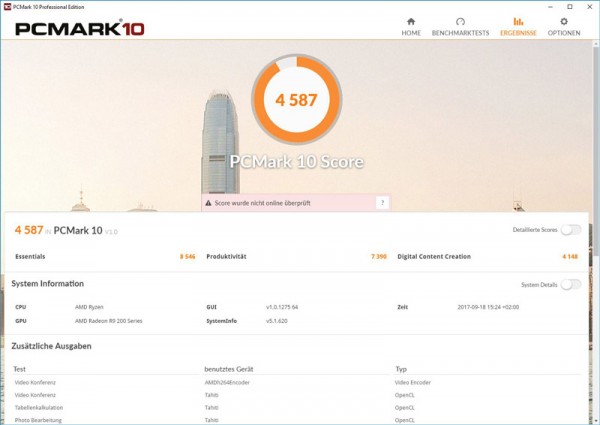Click the warning triangle in the score banner
Viewport: 600px width, 425px height.
[x=209, y=203]
